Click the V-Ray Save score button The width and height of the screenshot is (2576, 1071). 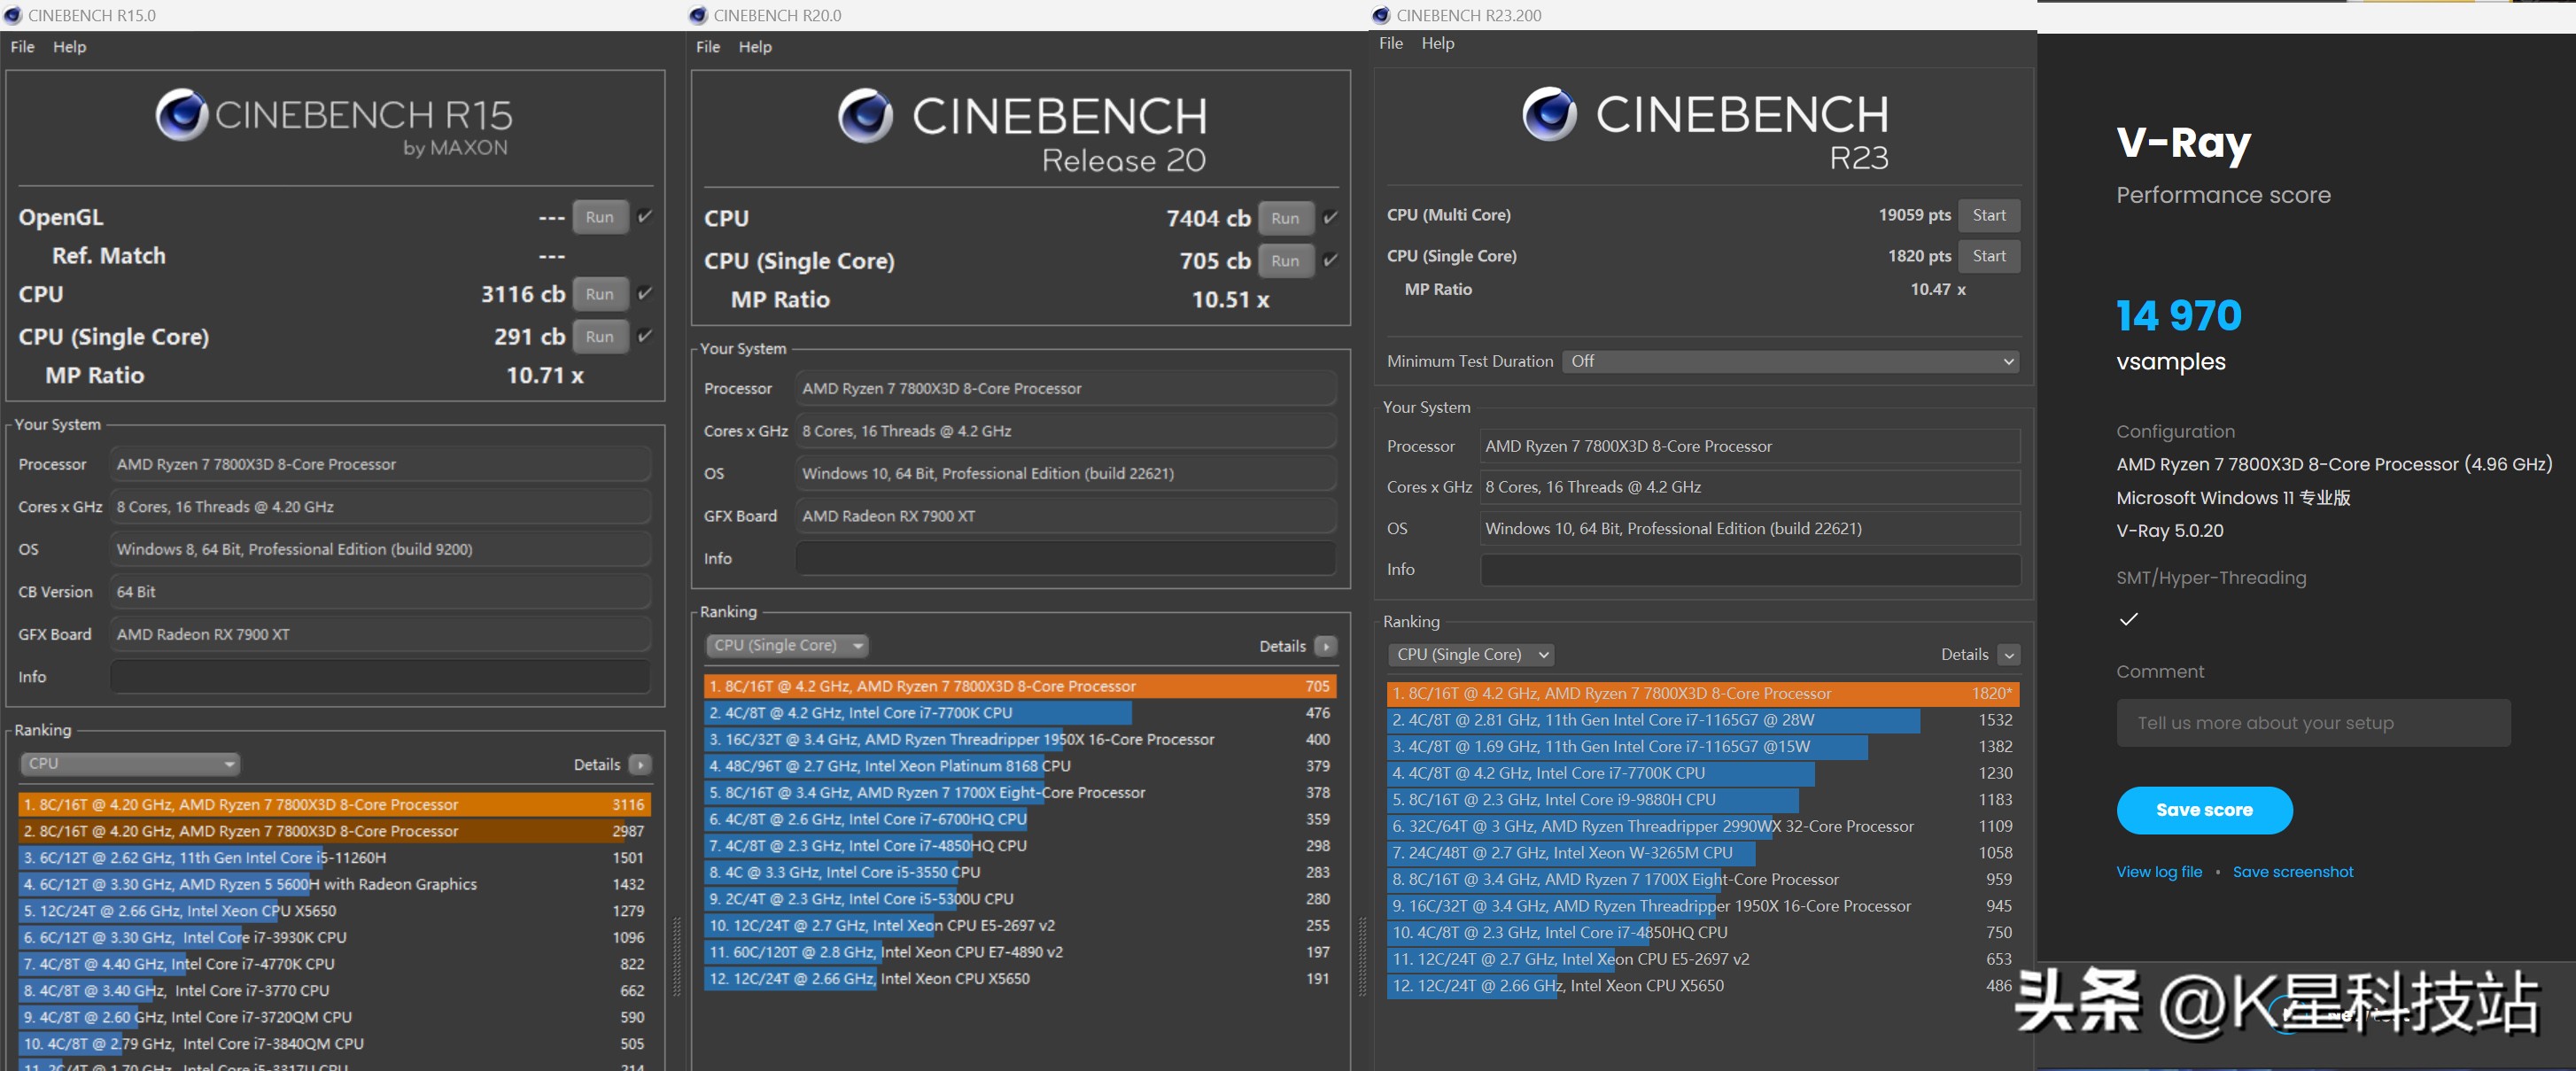tap(2203, 810)
